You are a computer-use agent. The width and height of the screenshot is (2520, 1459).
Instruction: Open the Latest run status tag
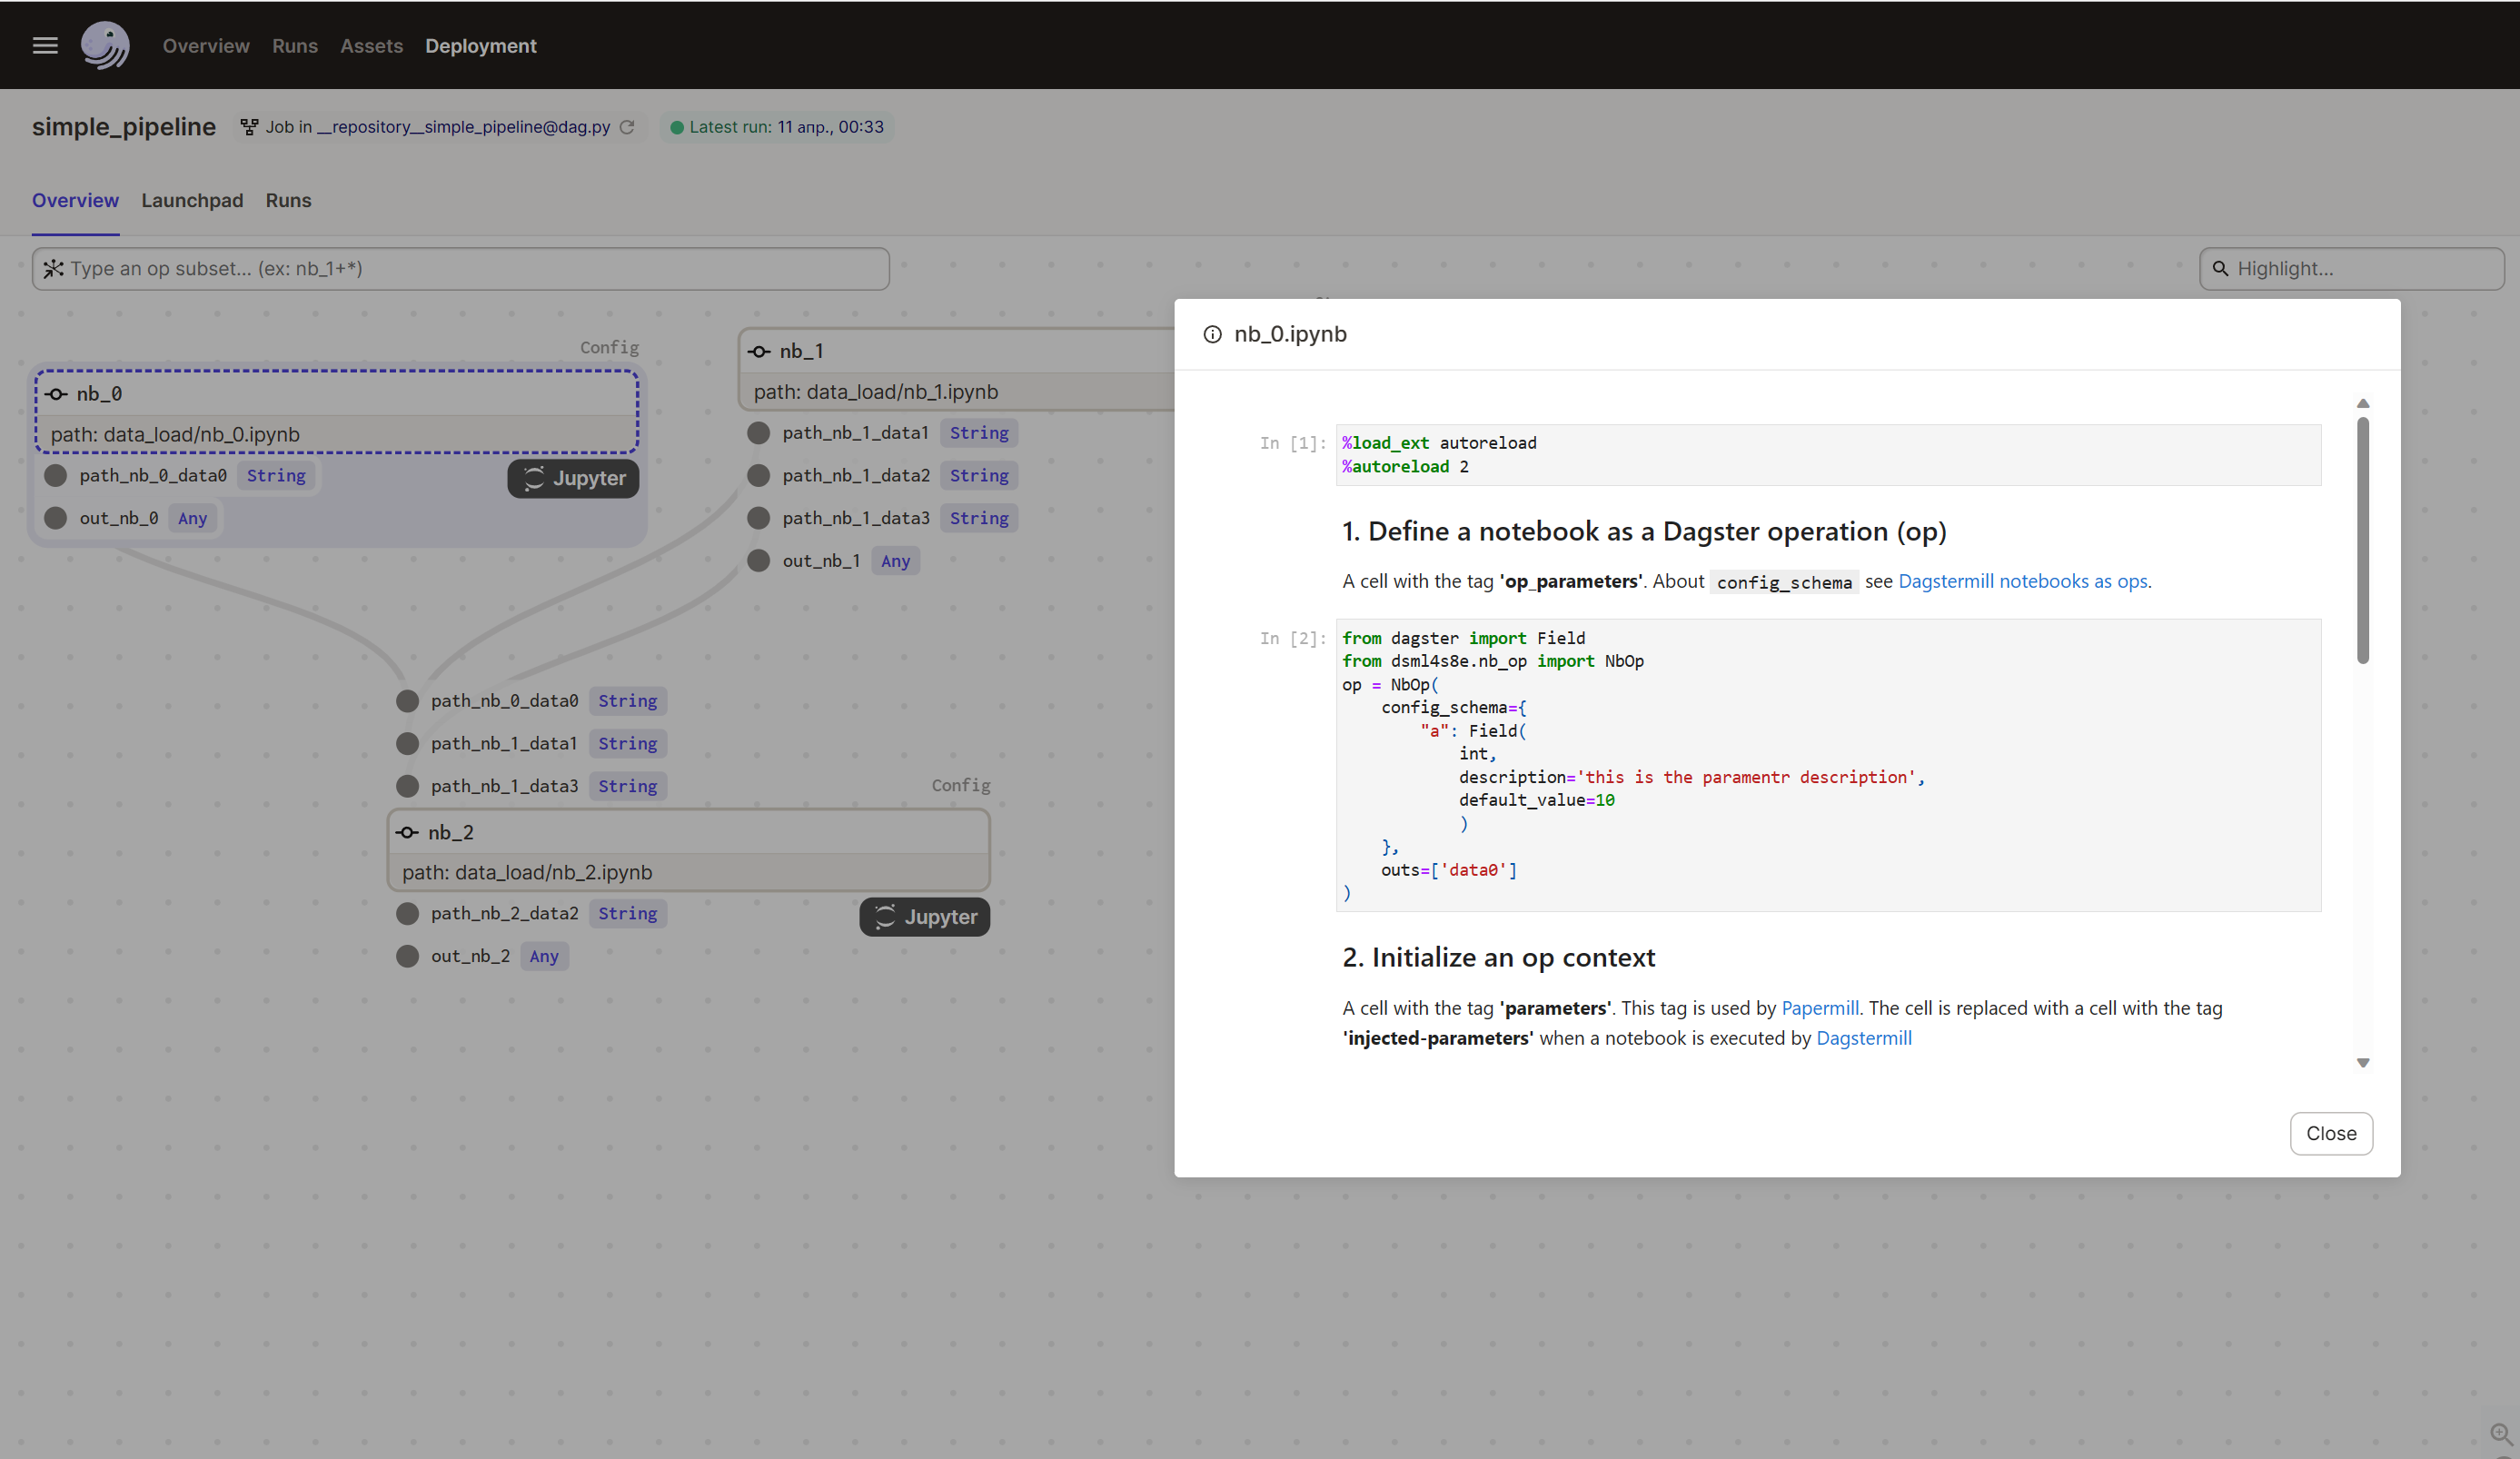[x=777, y=127]
